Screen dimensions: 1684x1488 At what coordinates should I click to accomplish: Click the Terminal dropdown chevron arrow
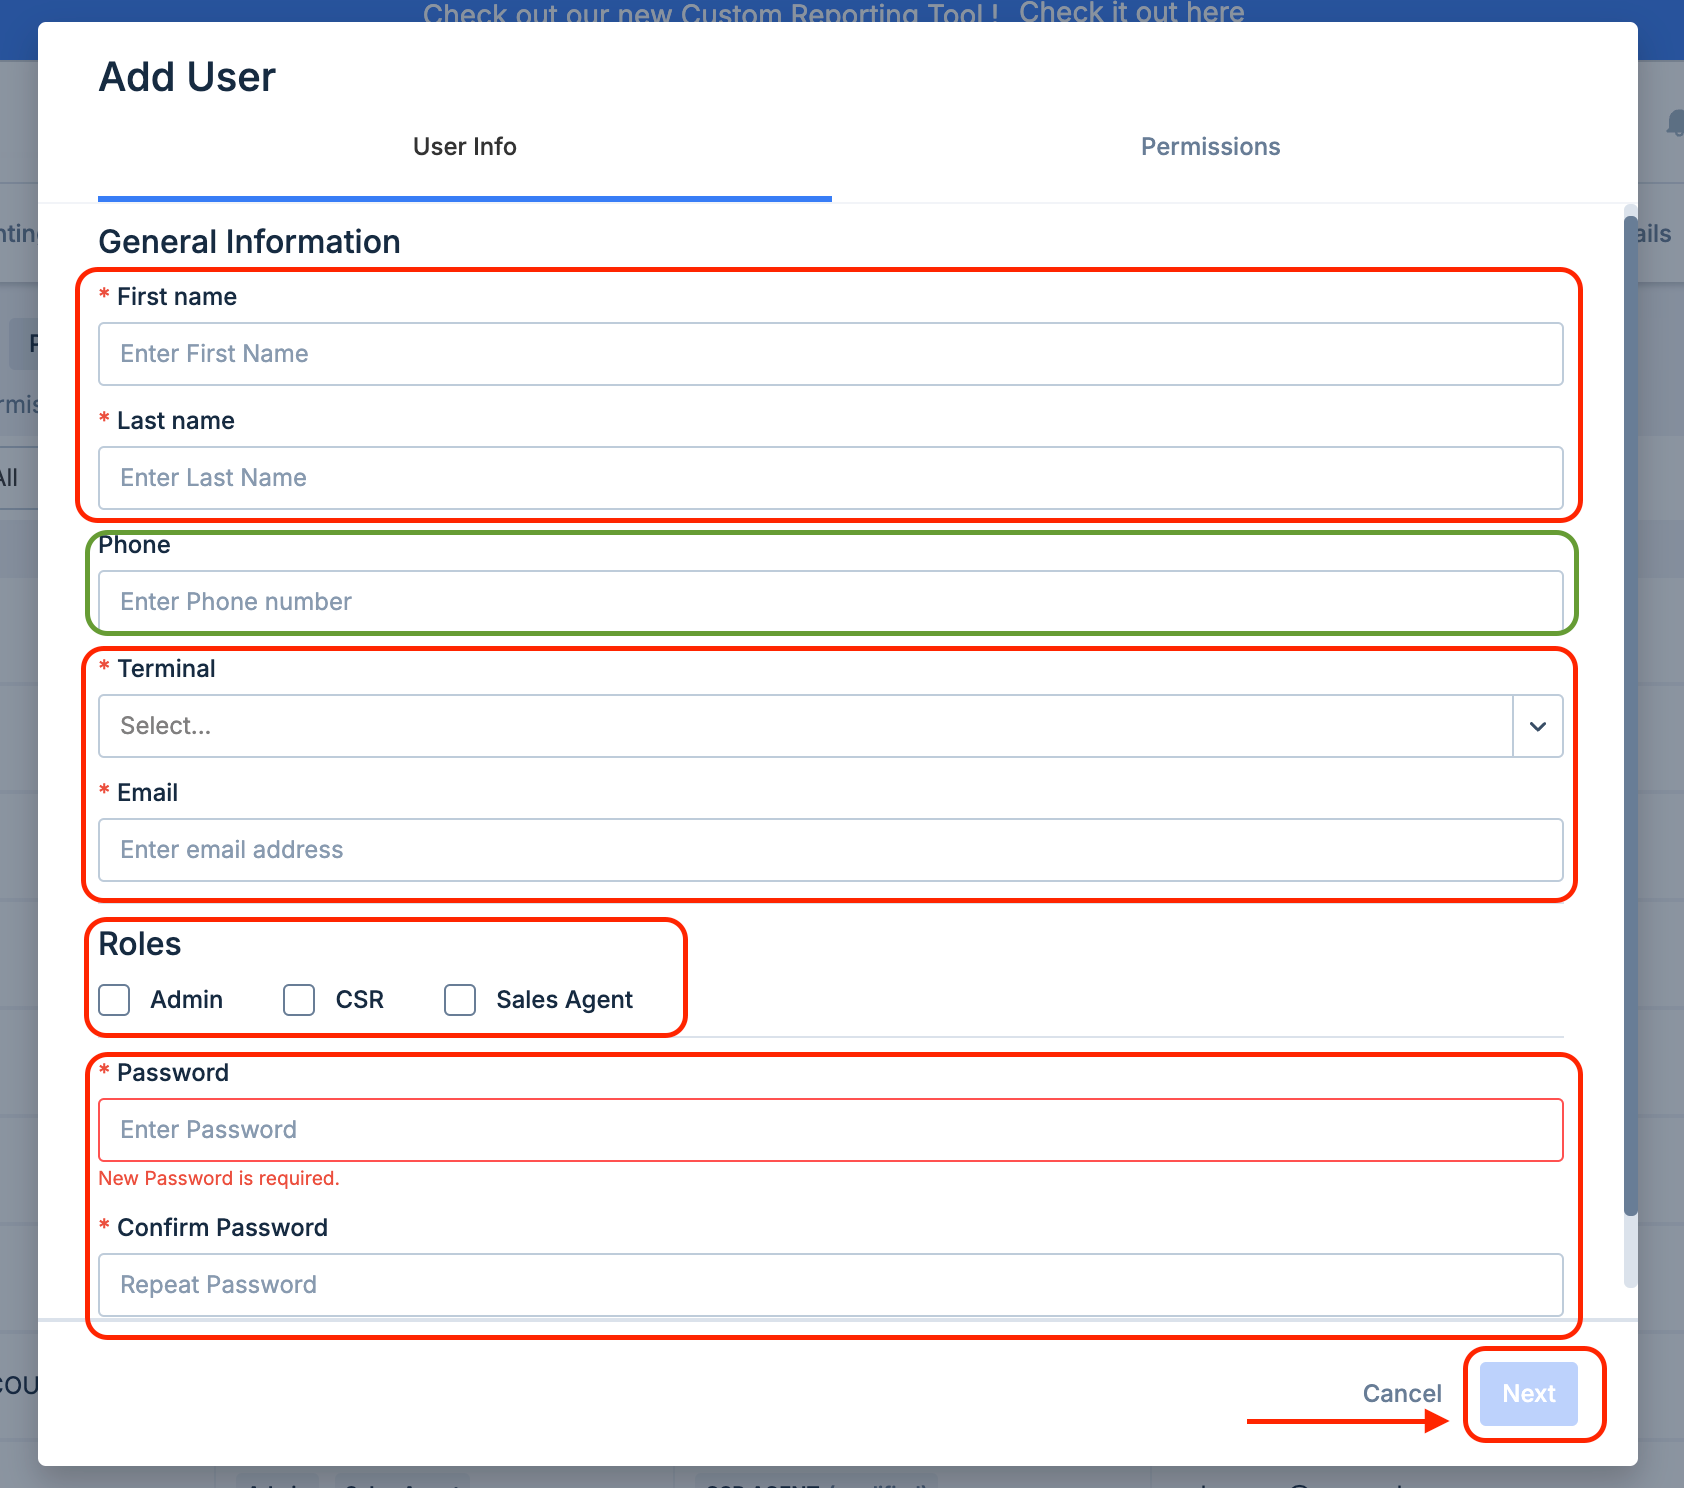click(x=1538, y=726)
